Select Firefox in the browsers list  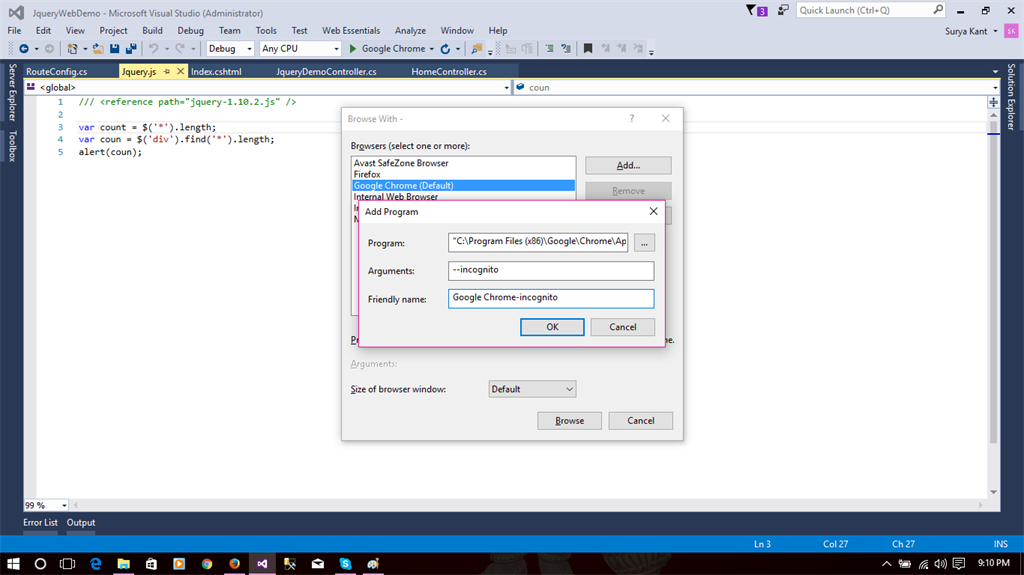[x=463, y=174]
